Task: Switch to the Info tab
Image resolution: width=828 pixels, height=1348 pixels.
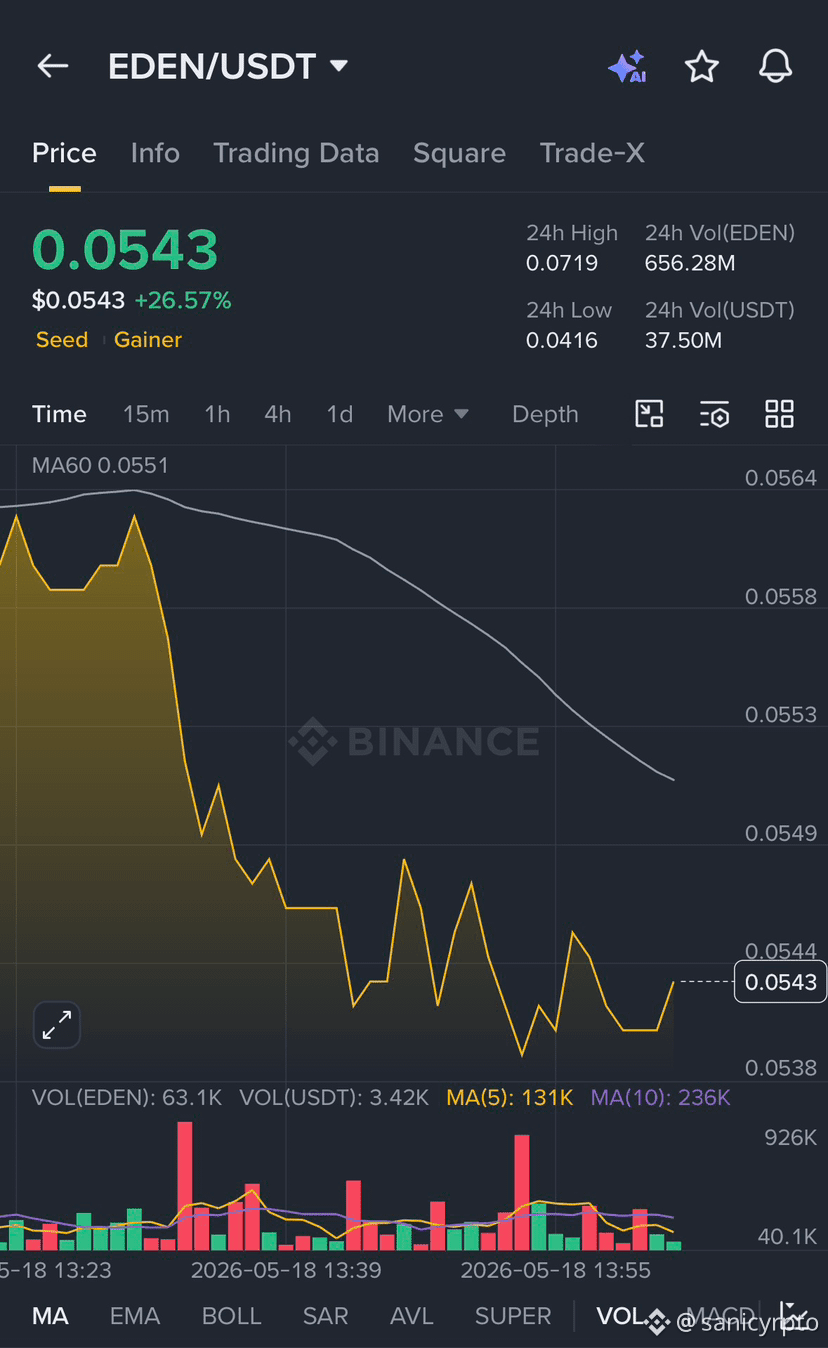Action: 155,153
